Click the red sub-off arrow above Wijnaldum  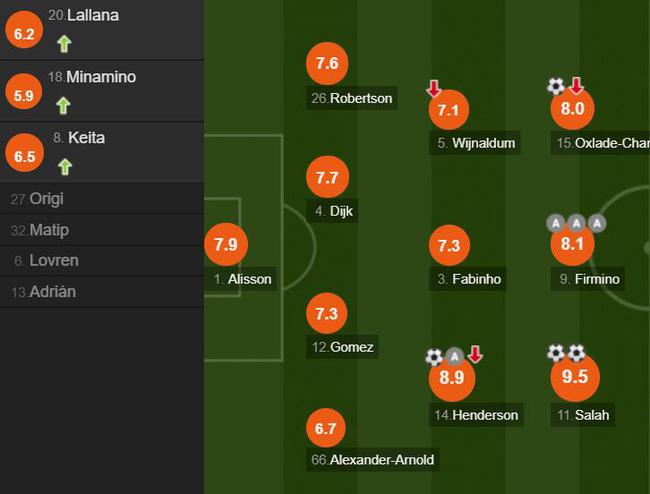point(434,89)
